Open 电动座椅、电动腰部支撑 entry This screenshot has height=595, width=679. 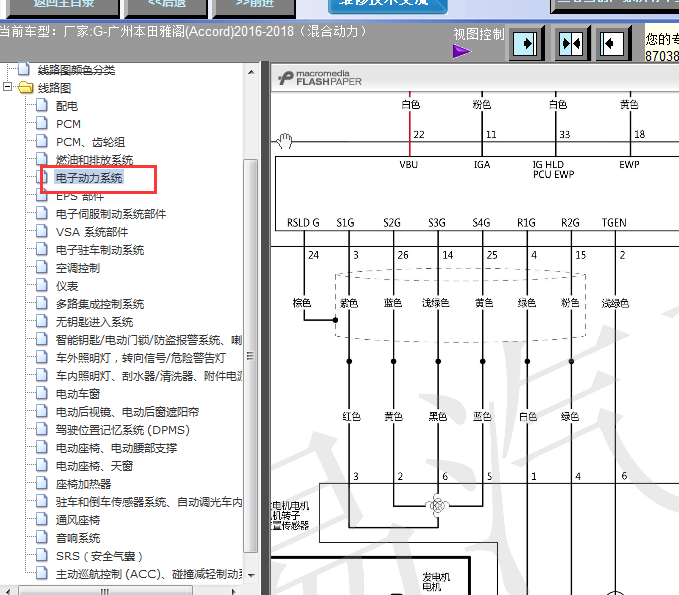pyautogui.click(x=116, y=448)
